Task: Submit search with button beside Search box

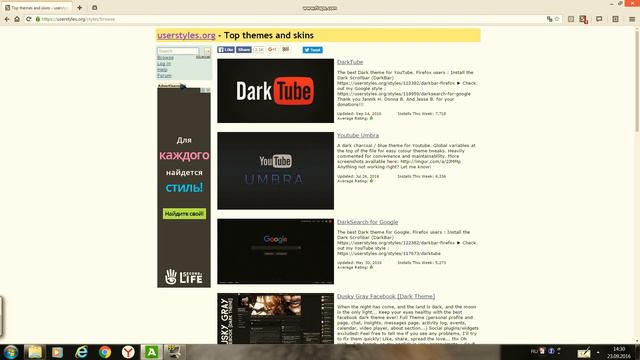Action: [207, 51]
